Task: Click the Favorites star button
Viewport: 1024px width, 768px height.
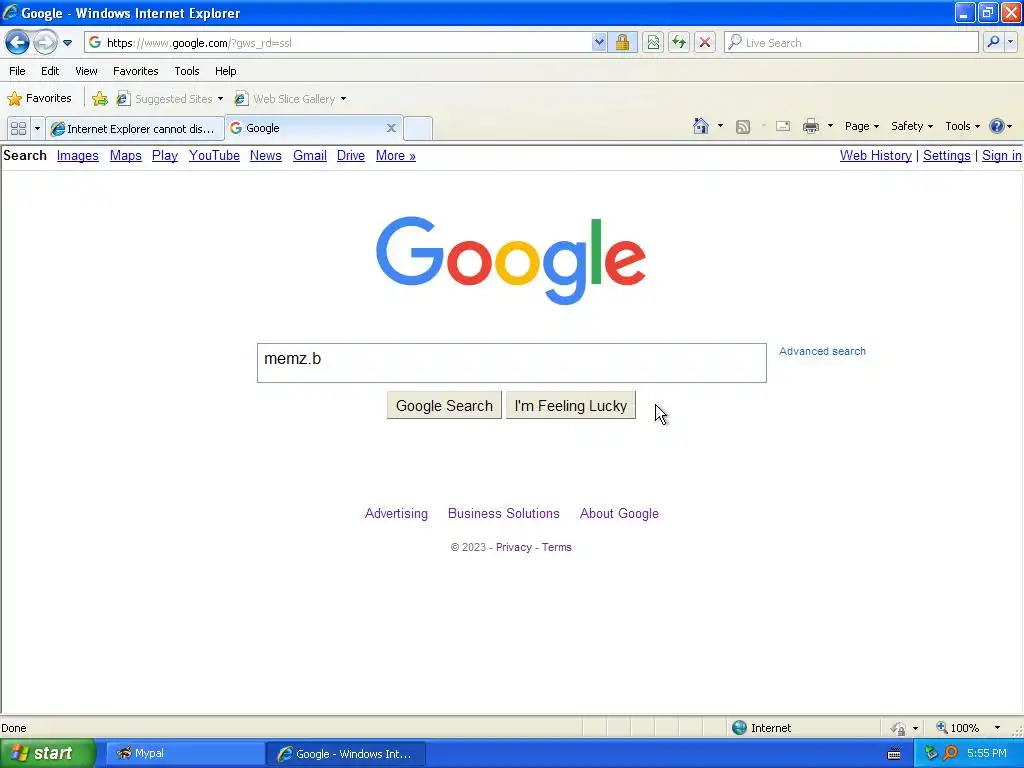Action: tap(39, 99)
